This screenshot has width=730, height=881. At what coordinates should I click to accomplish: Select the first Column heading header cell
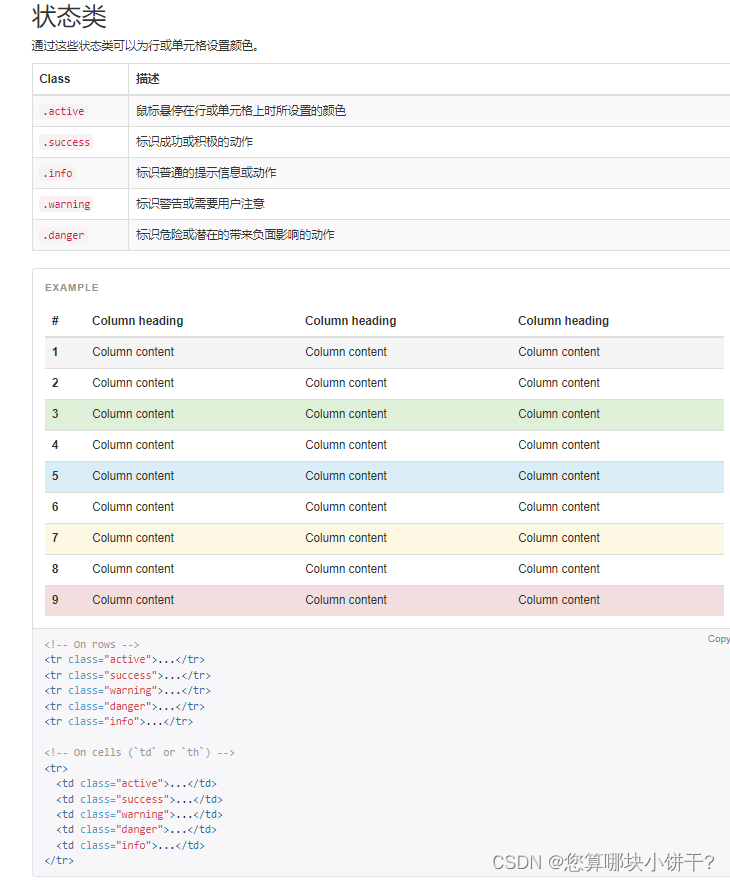(137, 320)
